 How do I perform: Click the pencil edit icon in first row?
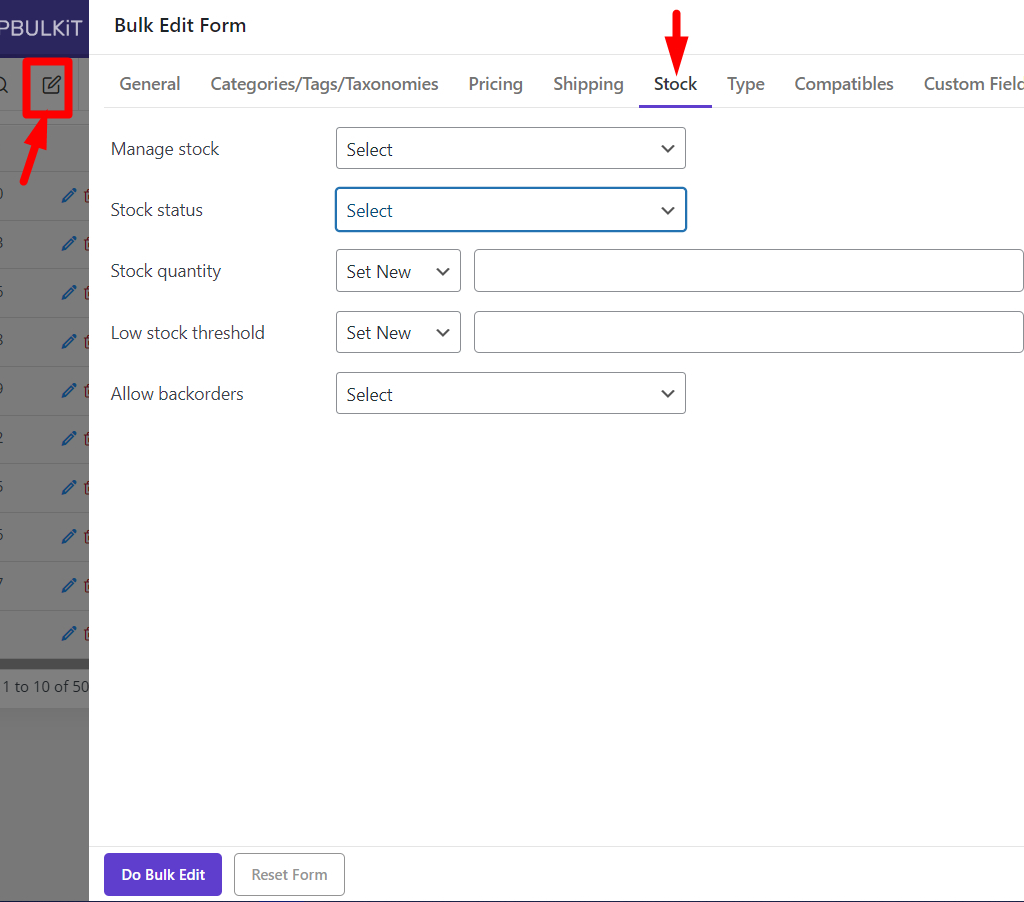69,196
